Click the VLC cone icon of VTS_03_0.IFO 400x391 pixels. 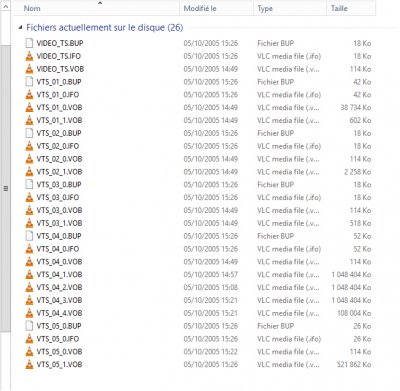pos(29,197)
